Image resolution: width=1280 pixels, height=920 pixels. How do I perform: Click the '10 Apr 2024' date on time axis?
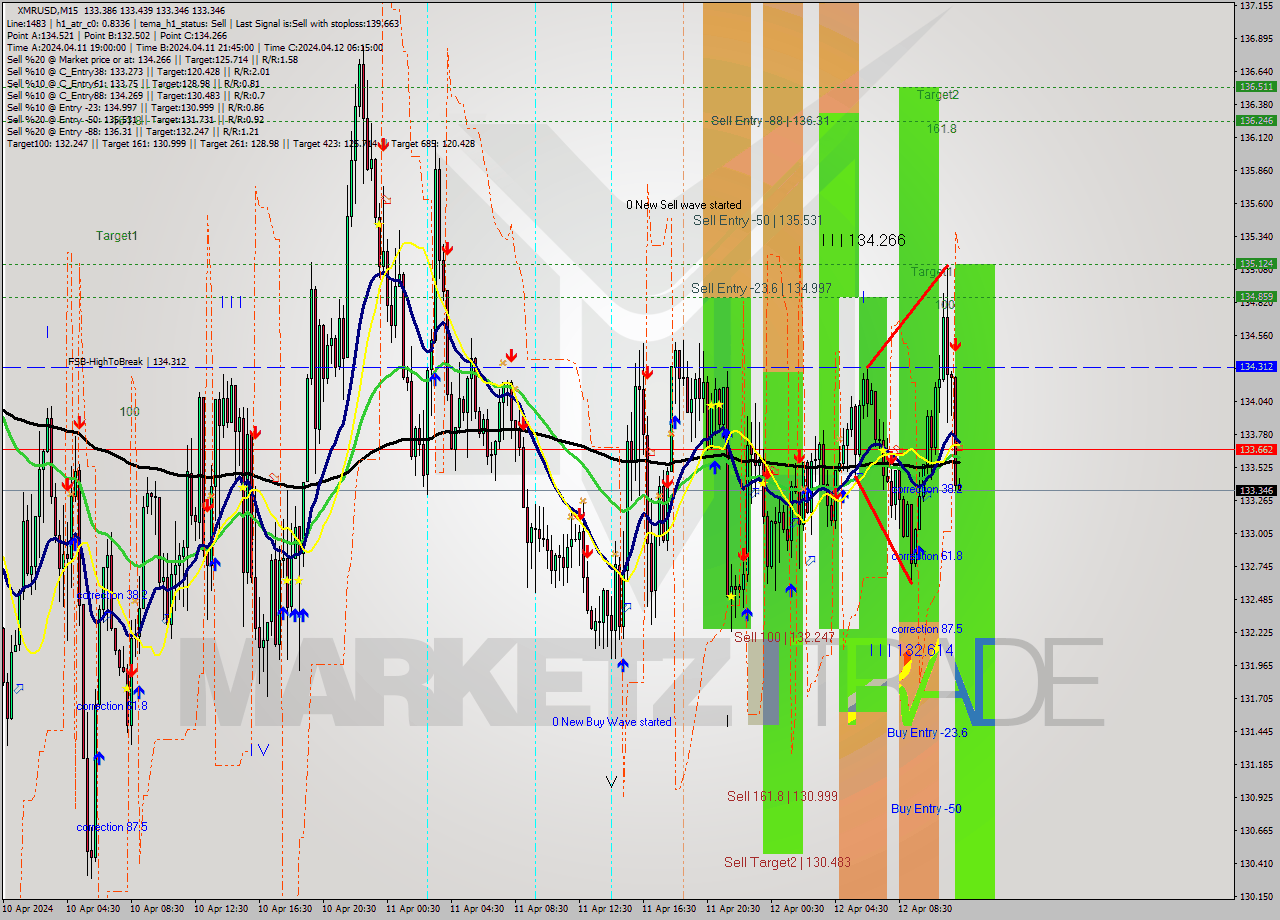(x=29, y=909)
